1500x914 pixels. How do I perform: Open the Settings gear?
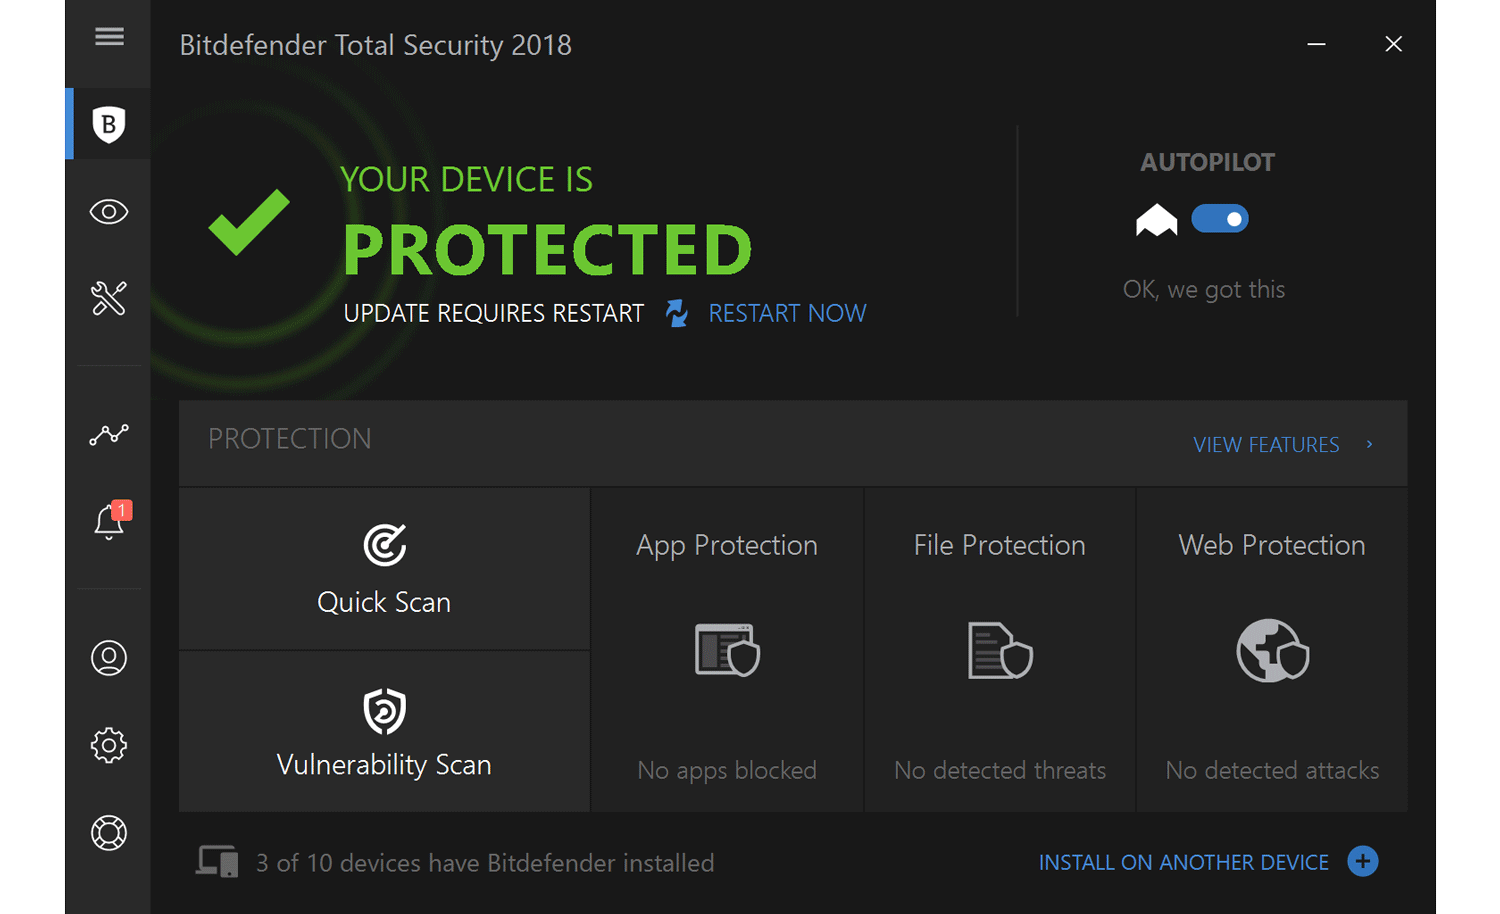tap(109, 745)
